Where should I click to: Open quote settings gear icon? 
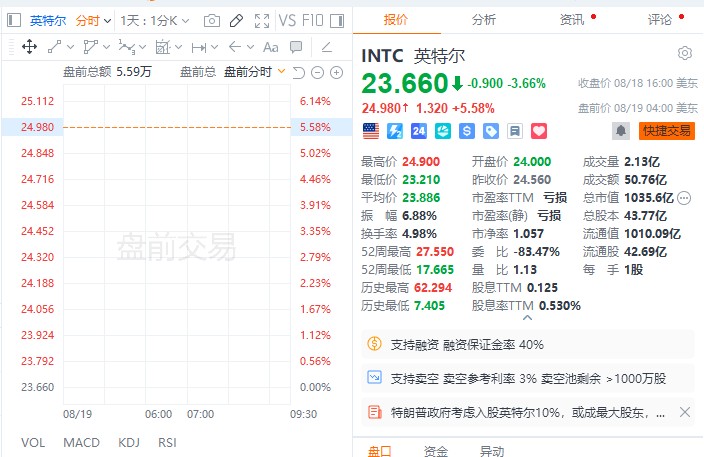[685, 53]
